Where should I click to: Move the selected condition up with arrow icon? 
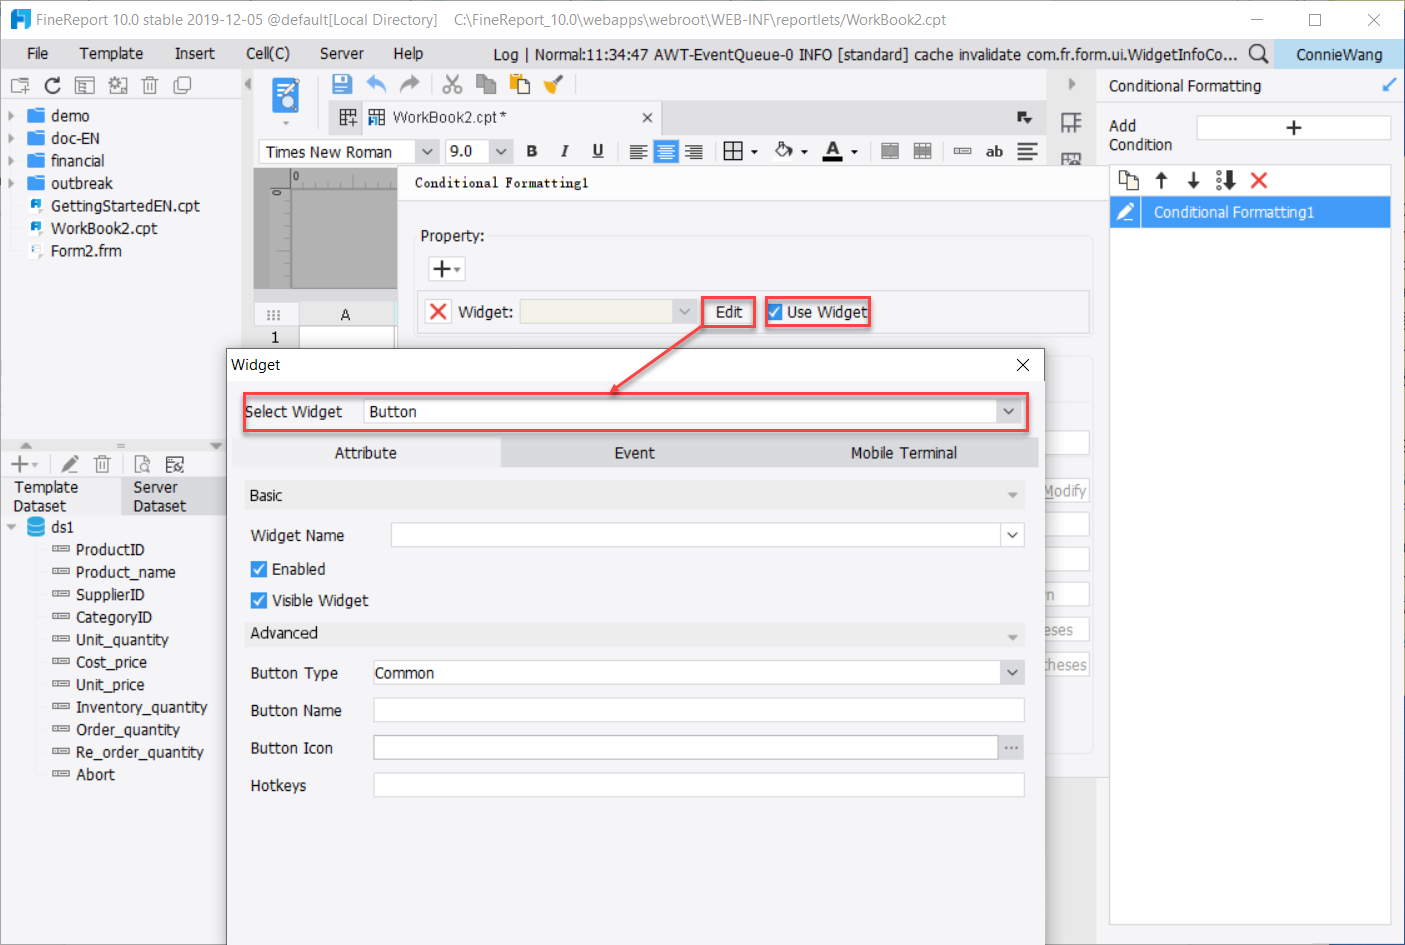point(1161,180)
